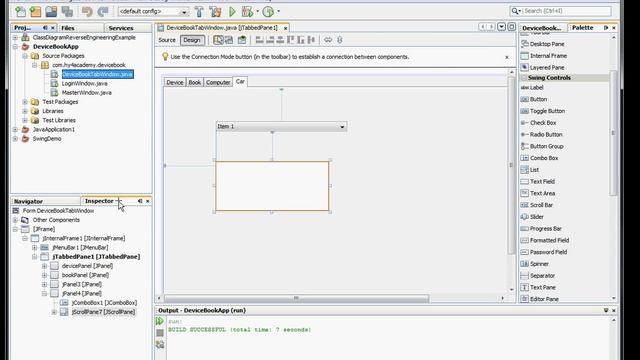The image size is (640, 360).
Task: Expand the JavaApplication1 project
Action: pos(16,129)
